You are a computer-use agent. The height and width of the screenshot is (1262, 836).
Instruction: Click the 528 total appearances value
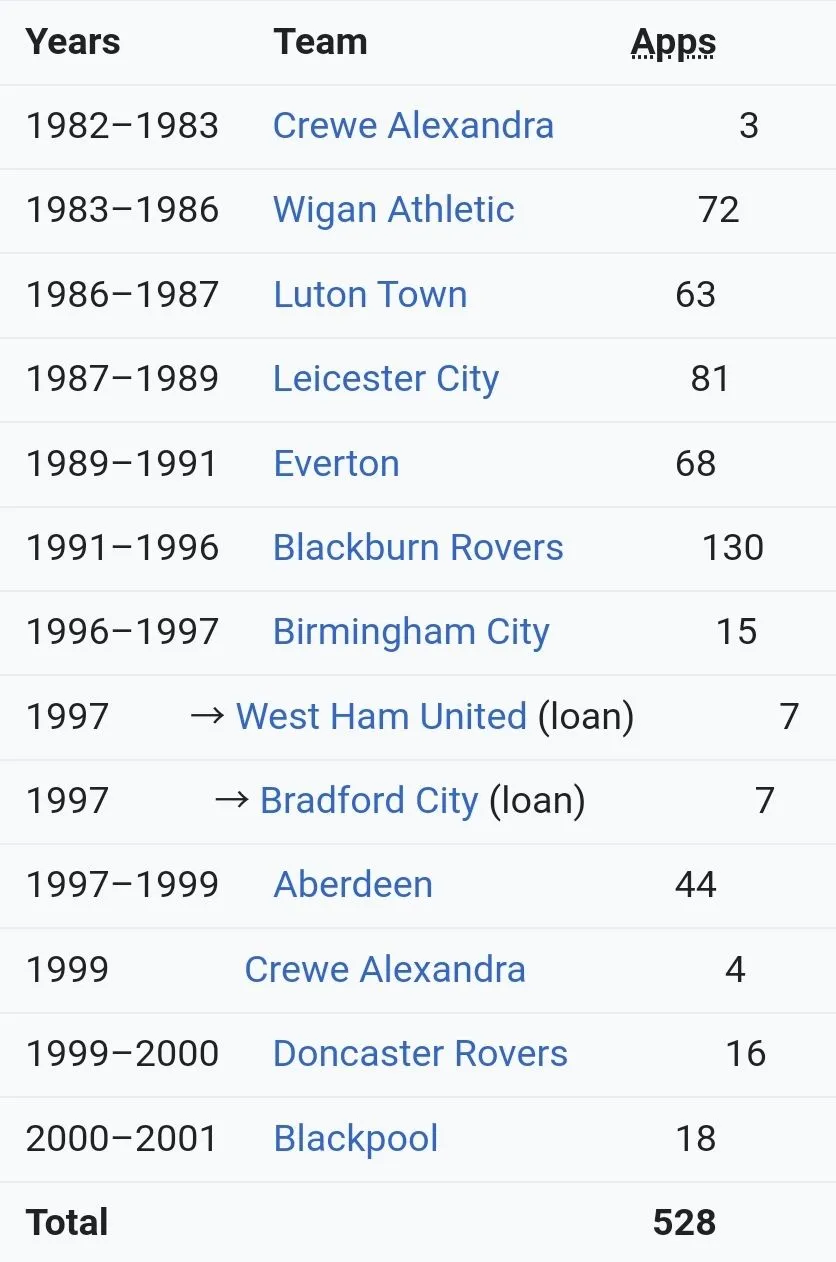[684, 1223]
